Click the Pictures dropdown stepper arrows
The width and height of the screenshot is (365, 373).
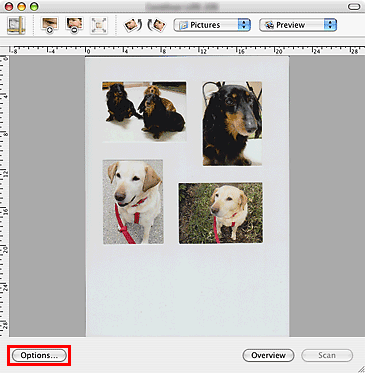coord(244,25)
